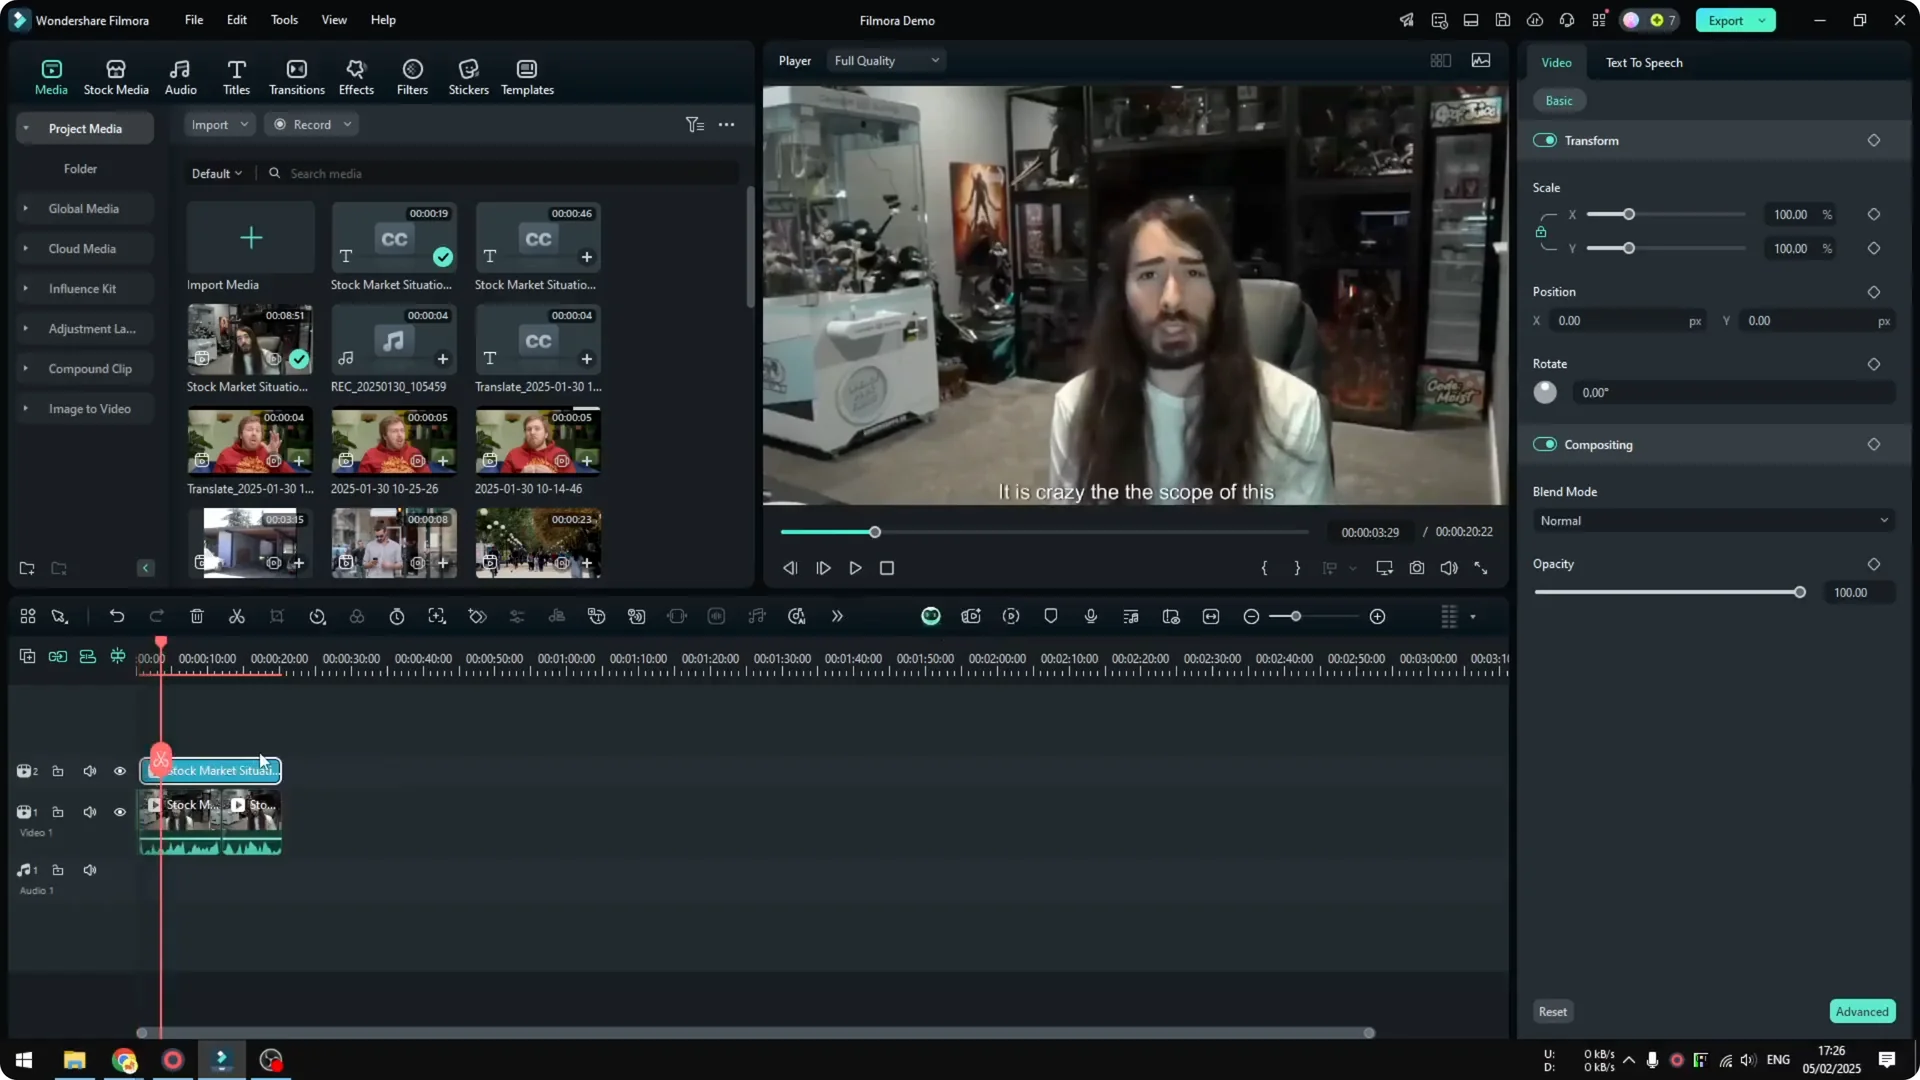Expand the Compound Clip folder
This screenshot has height=1080, width=1920.
(x=25, y=368)
